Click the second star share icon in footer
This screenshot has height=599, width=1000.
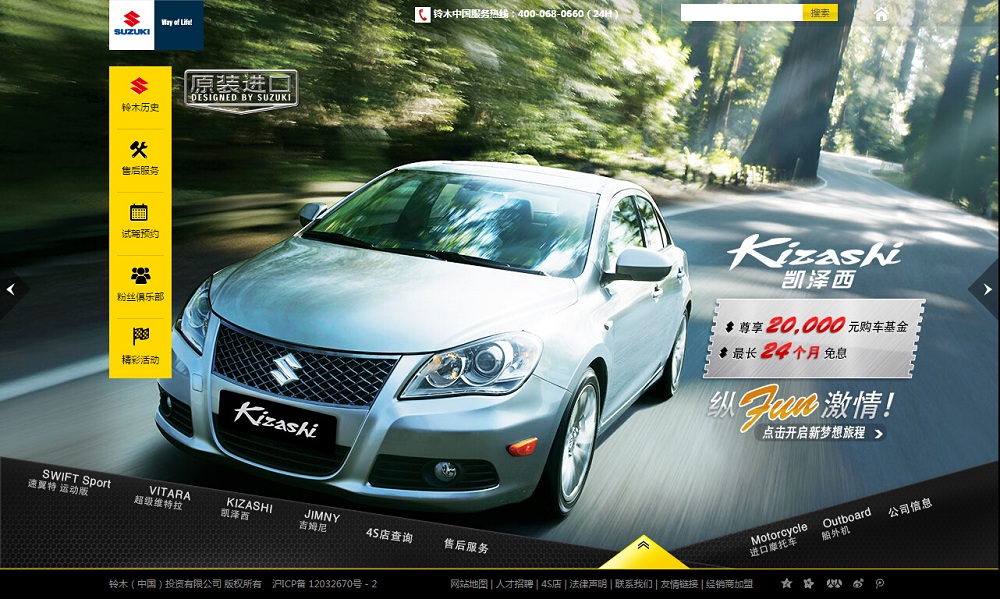point(809,583)
